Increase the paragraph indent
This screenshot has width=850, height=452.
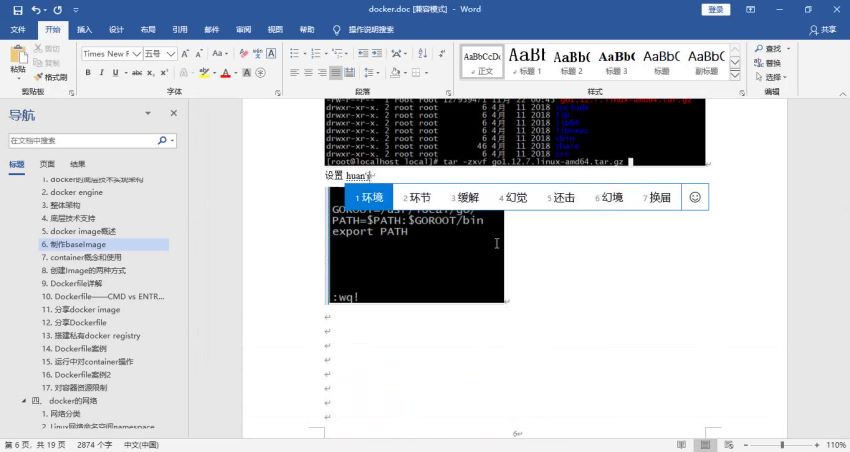377,54
